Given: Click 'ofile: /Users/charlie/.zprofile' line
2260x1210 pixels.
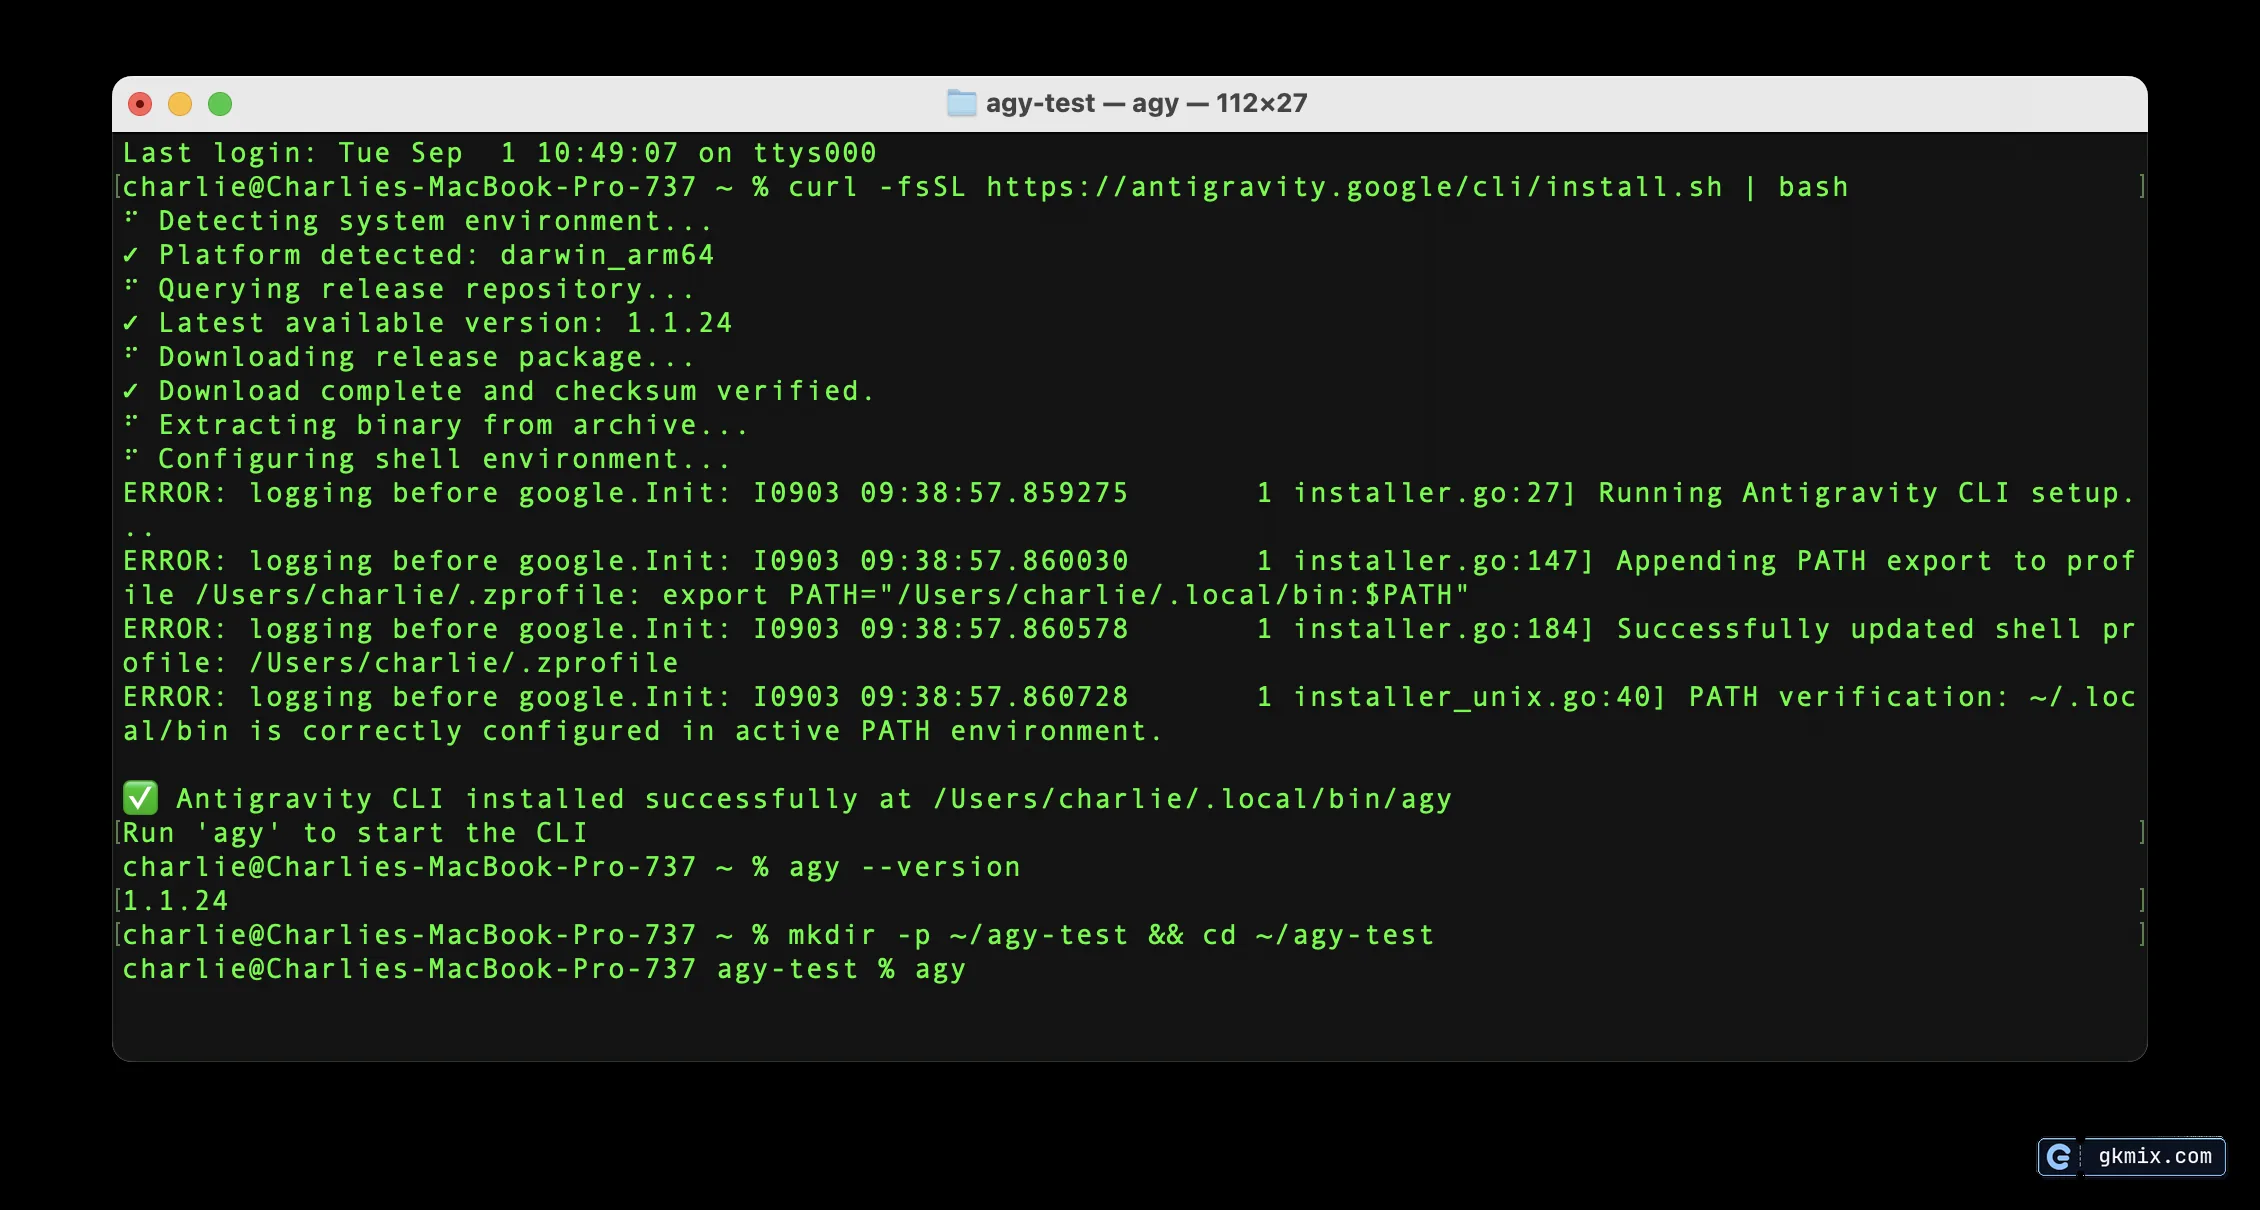Looking at the screenshot, I should 400,663.
